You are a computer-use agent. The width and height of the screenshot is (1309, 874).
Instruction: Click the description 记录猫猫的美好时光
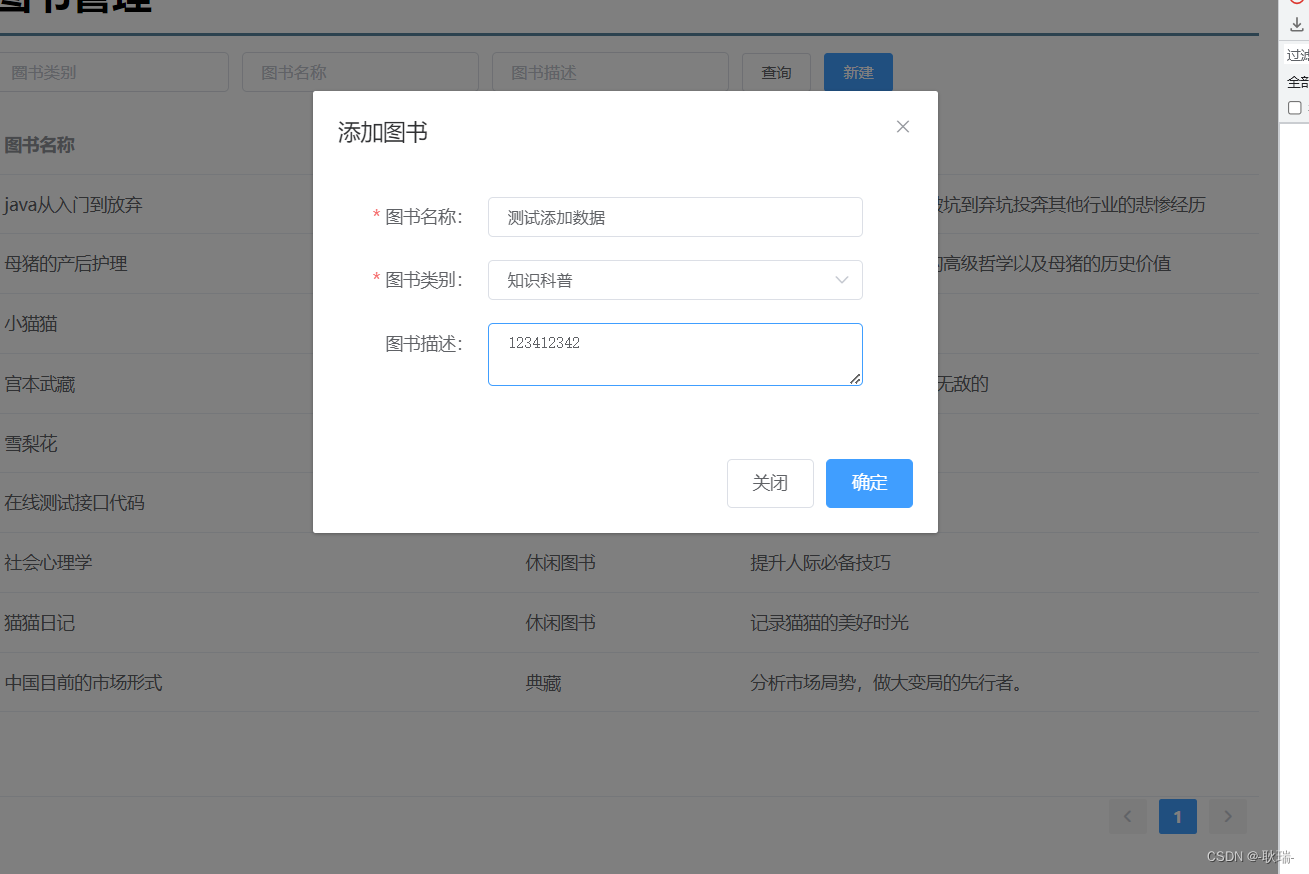(830, 623)
